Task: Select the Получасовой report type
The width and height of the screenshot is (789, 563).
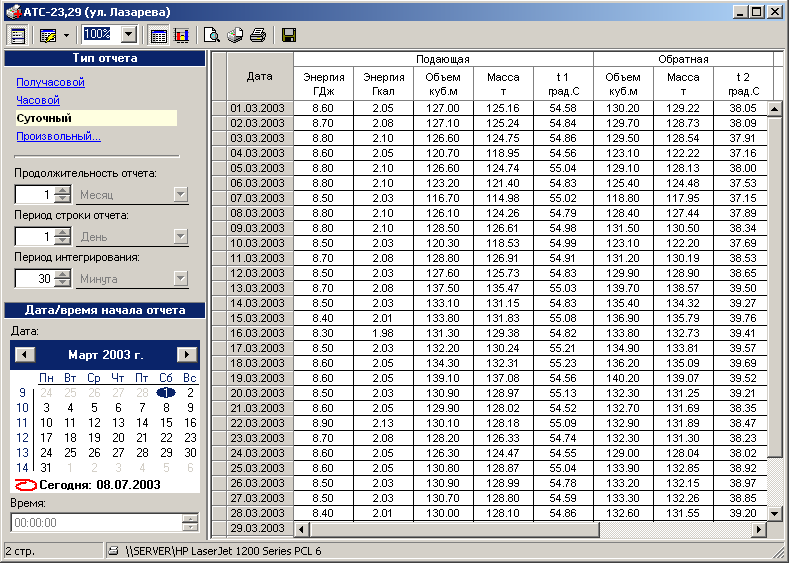Action: pyautogui.click(x=50, y=82)
